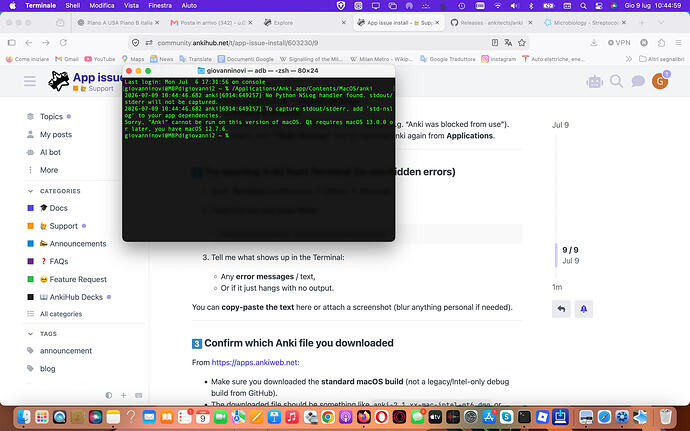The height and width of the screenshot is (431, 690).
Task: Open AnkiHub Decks category in sidebar
Action: [x=76, y=297]
